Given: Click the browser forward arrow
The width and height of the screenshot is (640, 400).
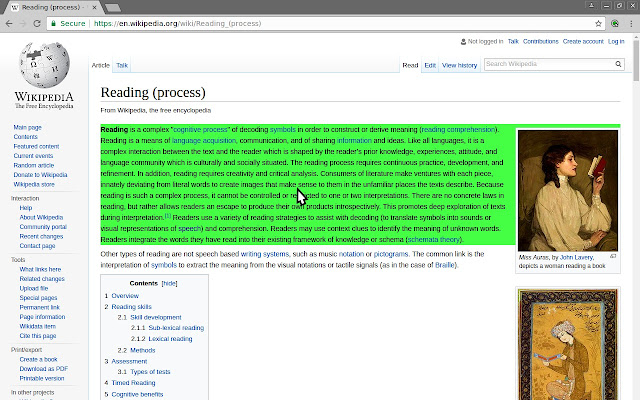Looking at the screenshot, I should (23, 24).
